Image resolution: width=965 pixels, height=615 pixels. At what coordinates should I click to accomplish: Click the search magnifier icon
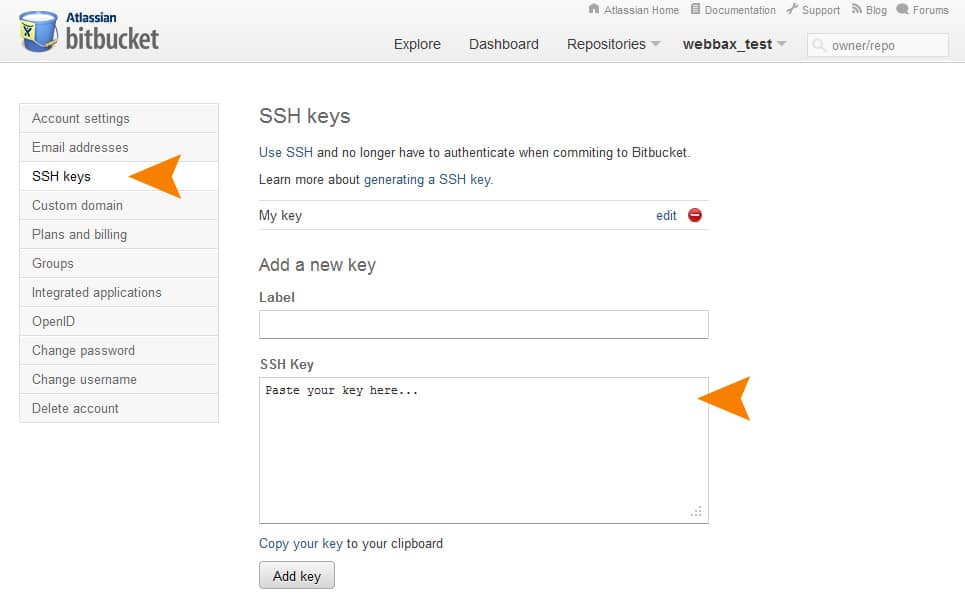pyautogui.click(x=819, y=45)
